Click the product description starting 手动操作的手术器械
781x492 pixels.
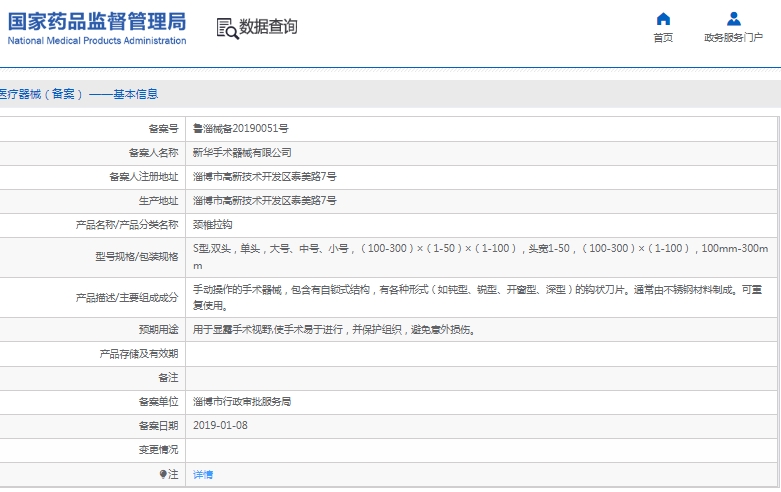pos(478,297)
